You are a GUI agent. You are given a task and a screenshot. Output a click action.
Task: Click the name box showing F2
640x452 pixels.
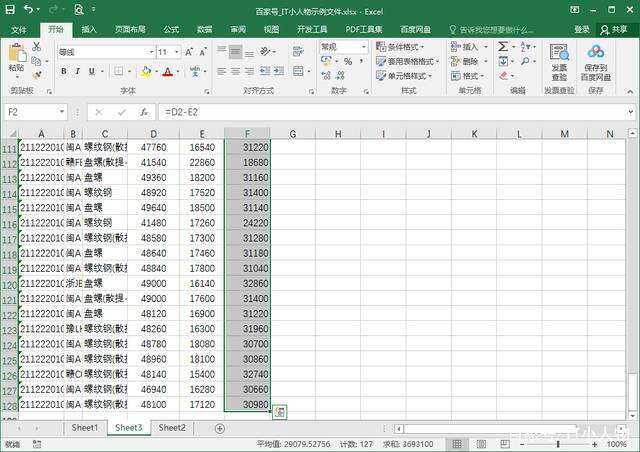click(x=36, y=112)
